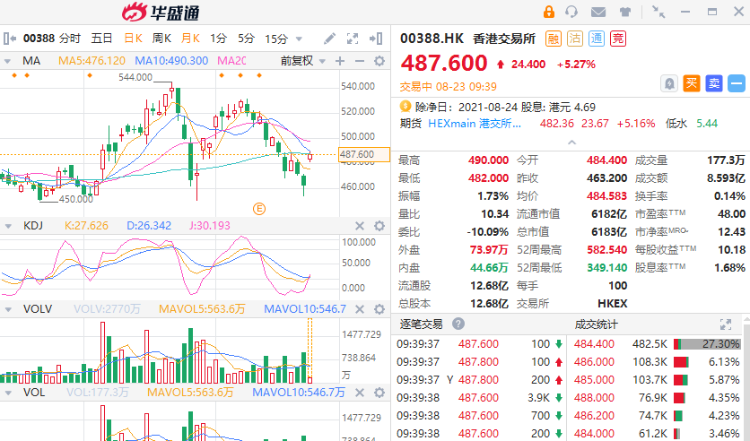Collapse the futures info chevron
The image size is (750, 441).
[x=572, y=143]
